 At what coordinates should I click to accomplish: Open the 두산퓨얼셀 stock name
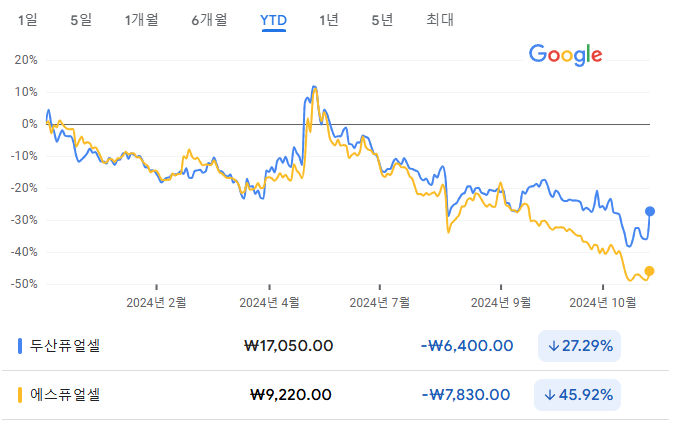click(x=65, y=346)
